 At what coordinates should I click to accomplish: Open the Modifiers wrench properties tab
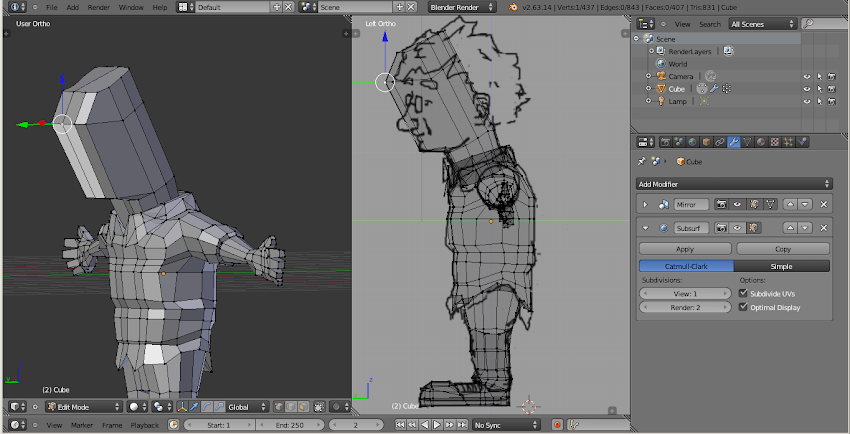point(734,142)
